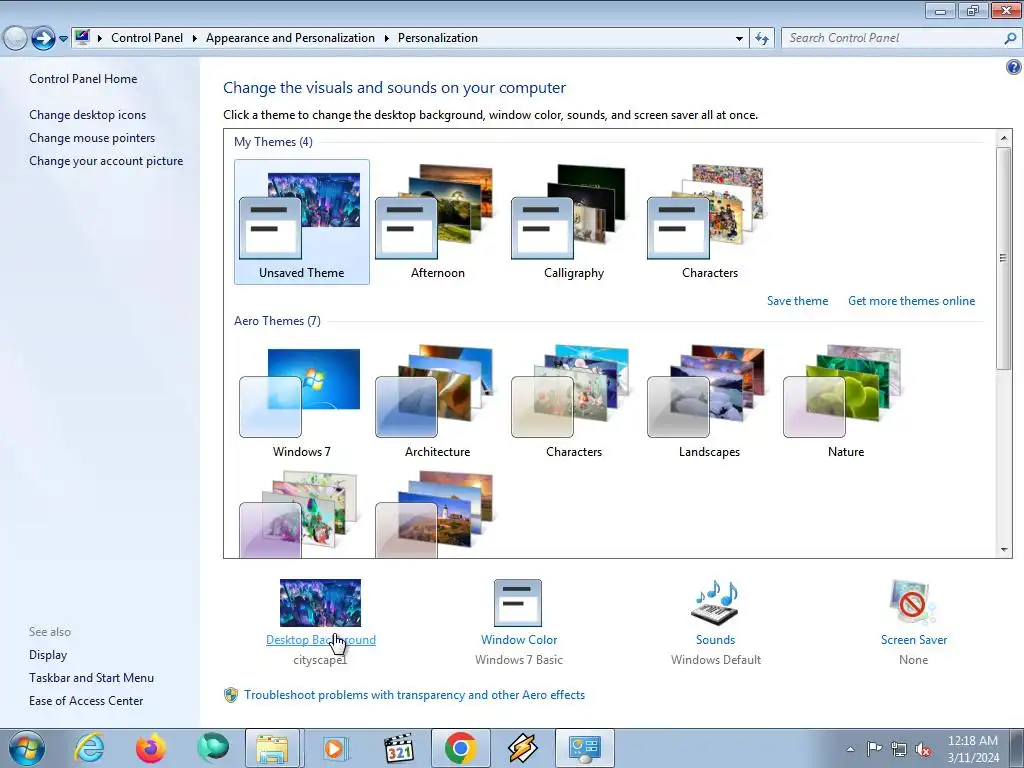Open the Sounds keyboard icon

coord(715,603)
